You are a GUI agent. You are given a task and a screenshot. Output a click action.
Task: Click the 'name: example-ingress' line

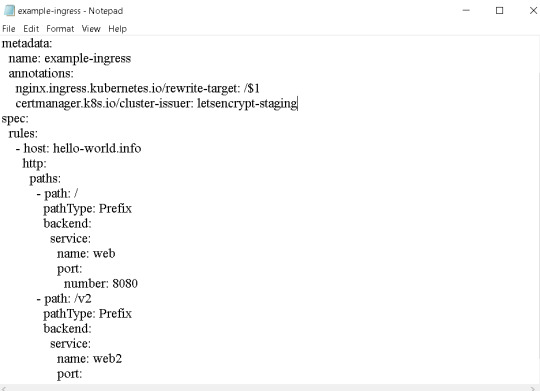pyautogui.click(x=70, y=59)
